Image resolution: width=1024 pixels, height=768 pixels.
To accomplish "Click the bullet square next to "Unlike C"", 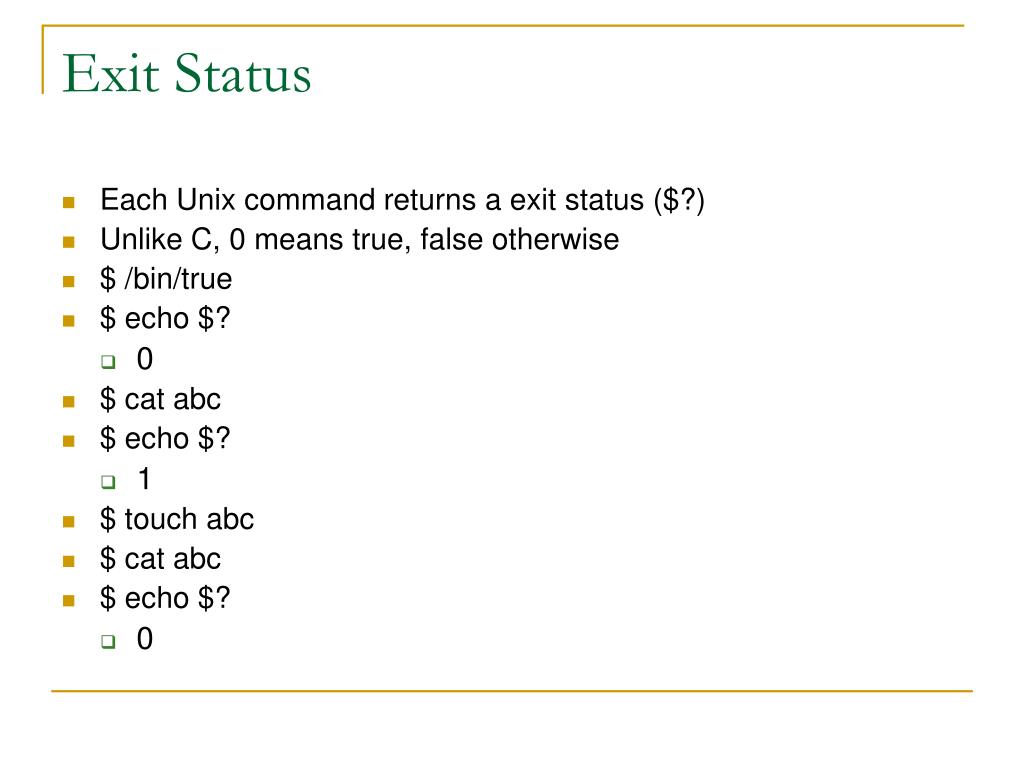I will pos(69,242).
